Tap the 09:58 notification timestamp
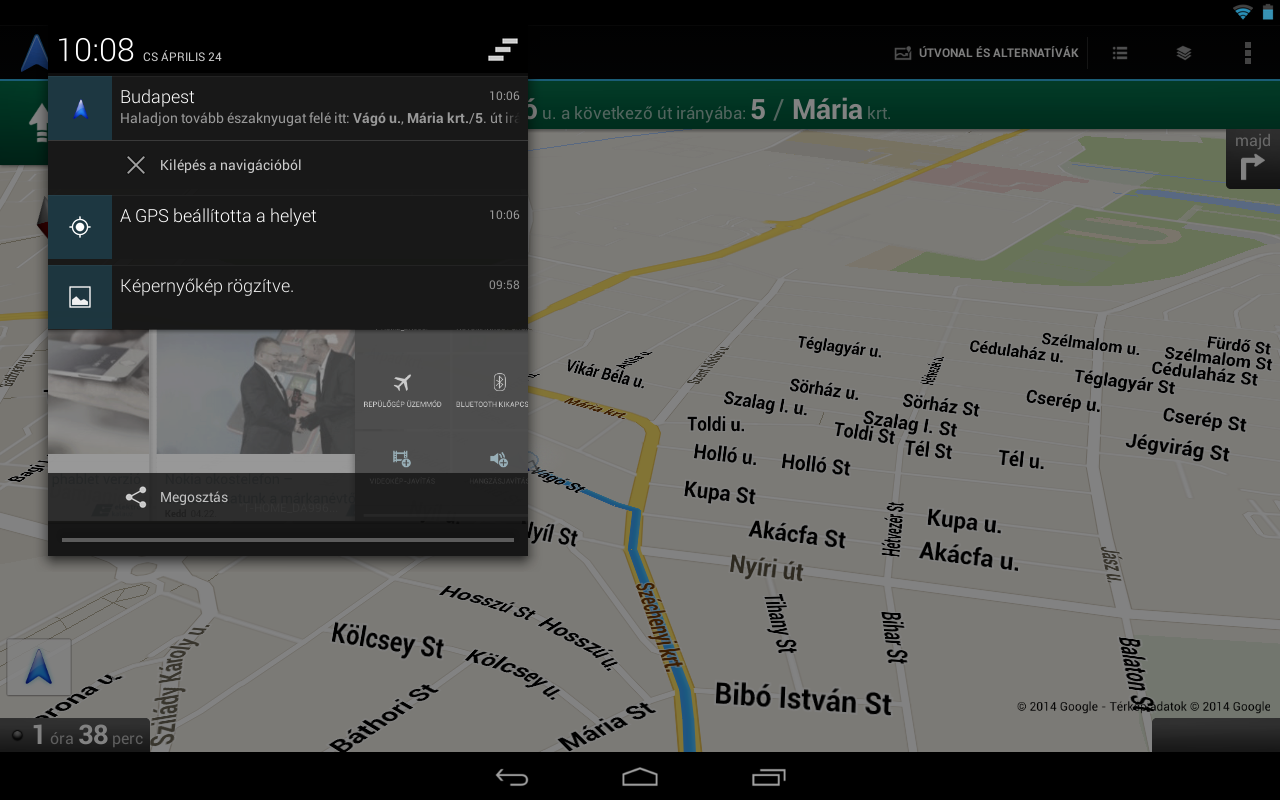This screenshot has width=1280, height=800. pyautogui.click(x=504, y=285)
